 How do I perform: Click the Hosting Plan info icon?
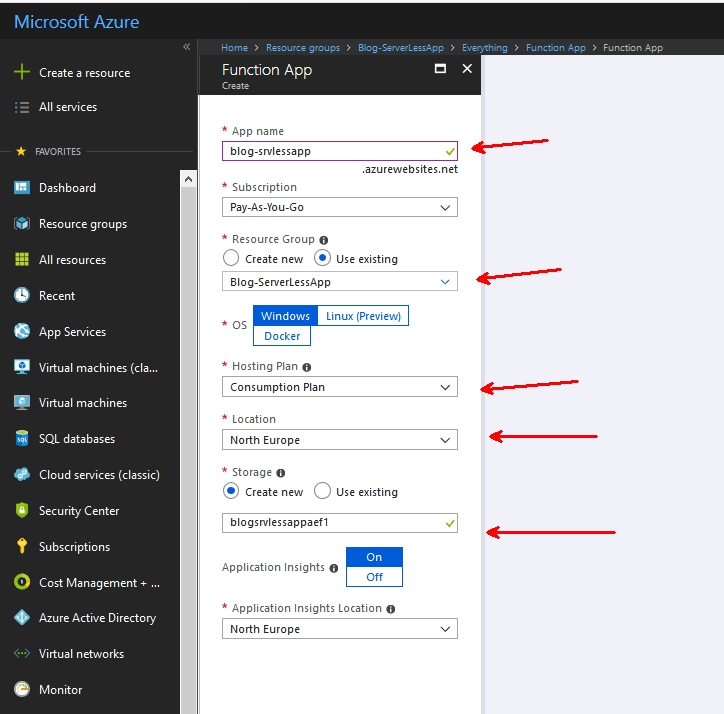(307, 367)
